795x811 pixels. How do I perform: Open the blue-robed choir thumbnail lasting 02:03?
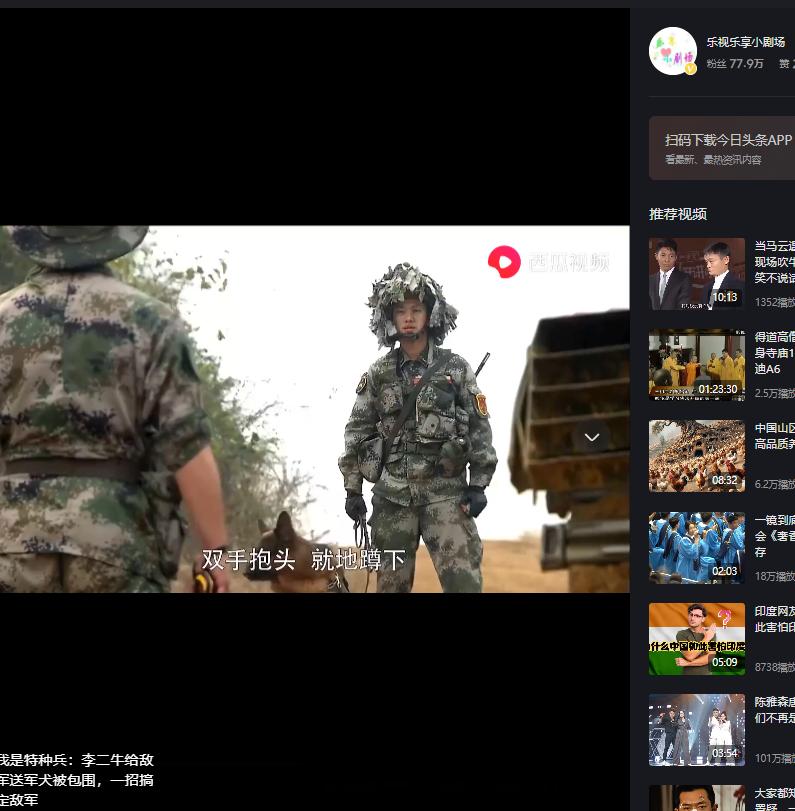(x=697, y=548)
